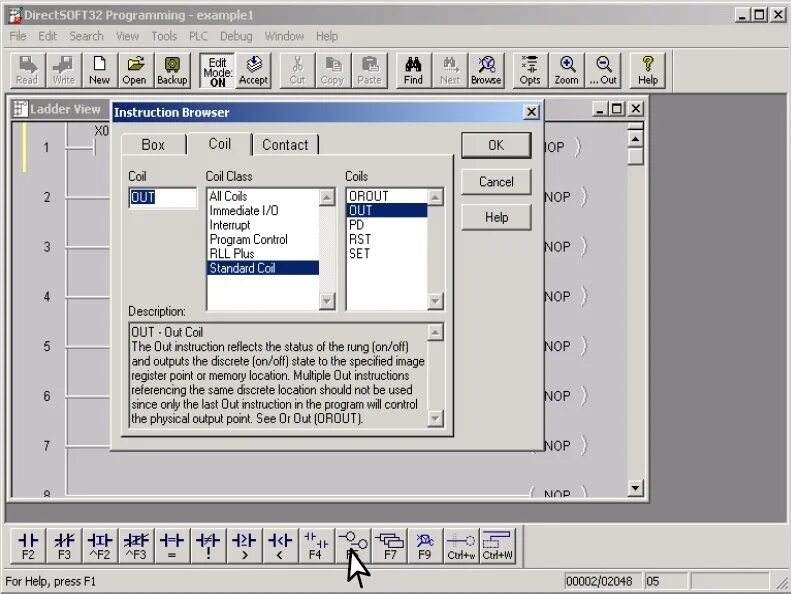Select RST in Coils list
The height and width of the screenshot is (594, 792).
(387, 239)
